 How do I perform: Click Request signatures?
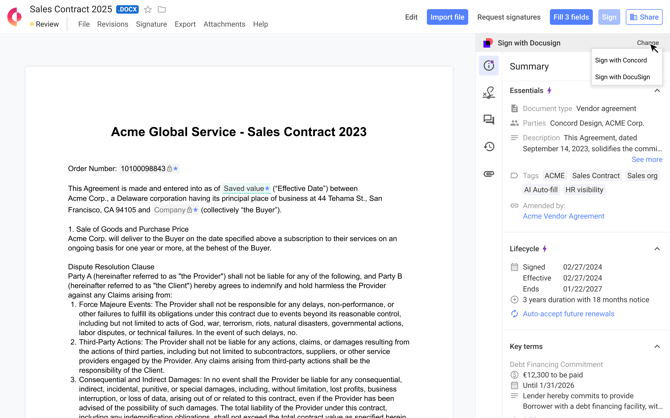508,17
